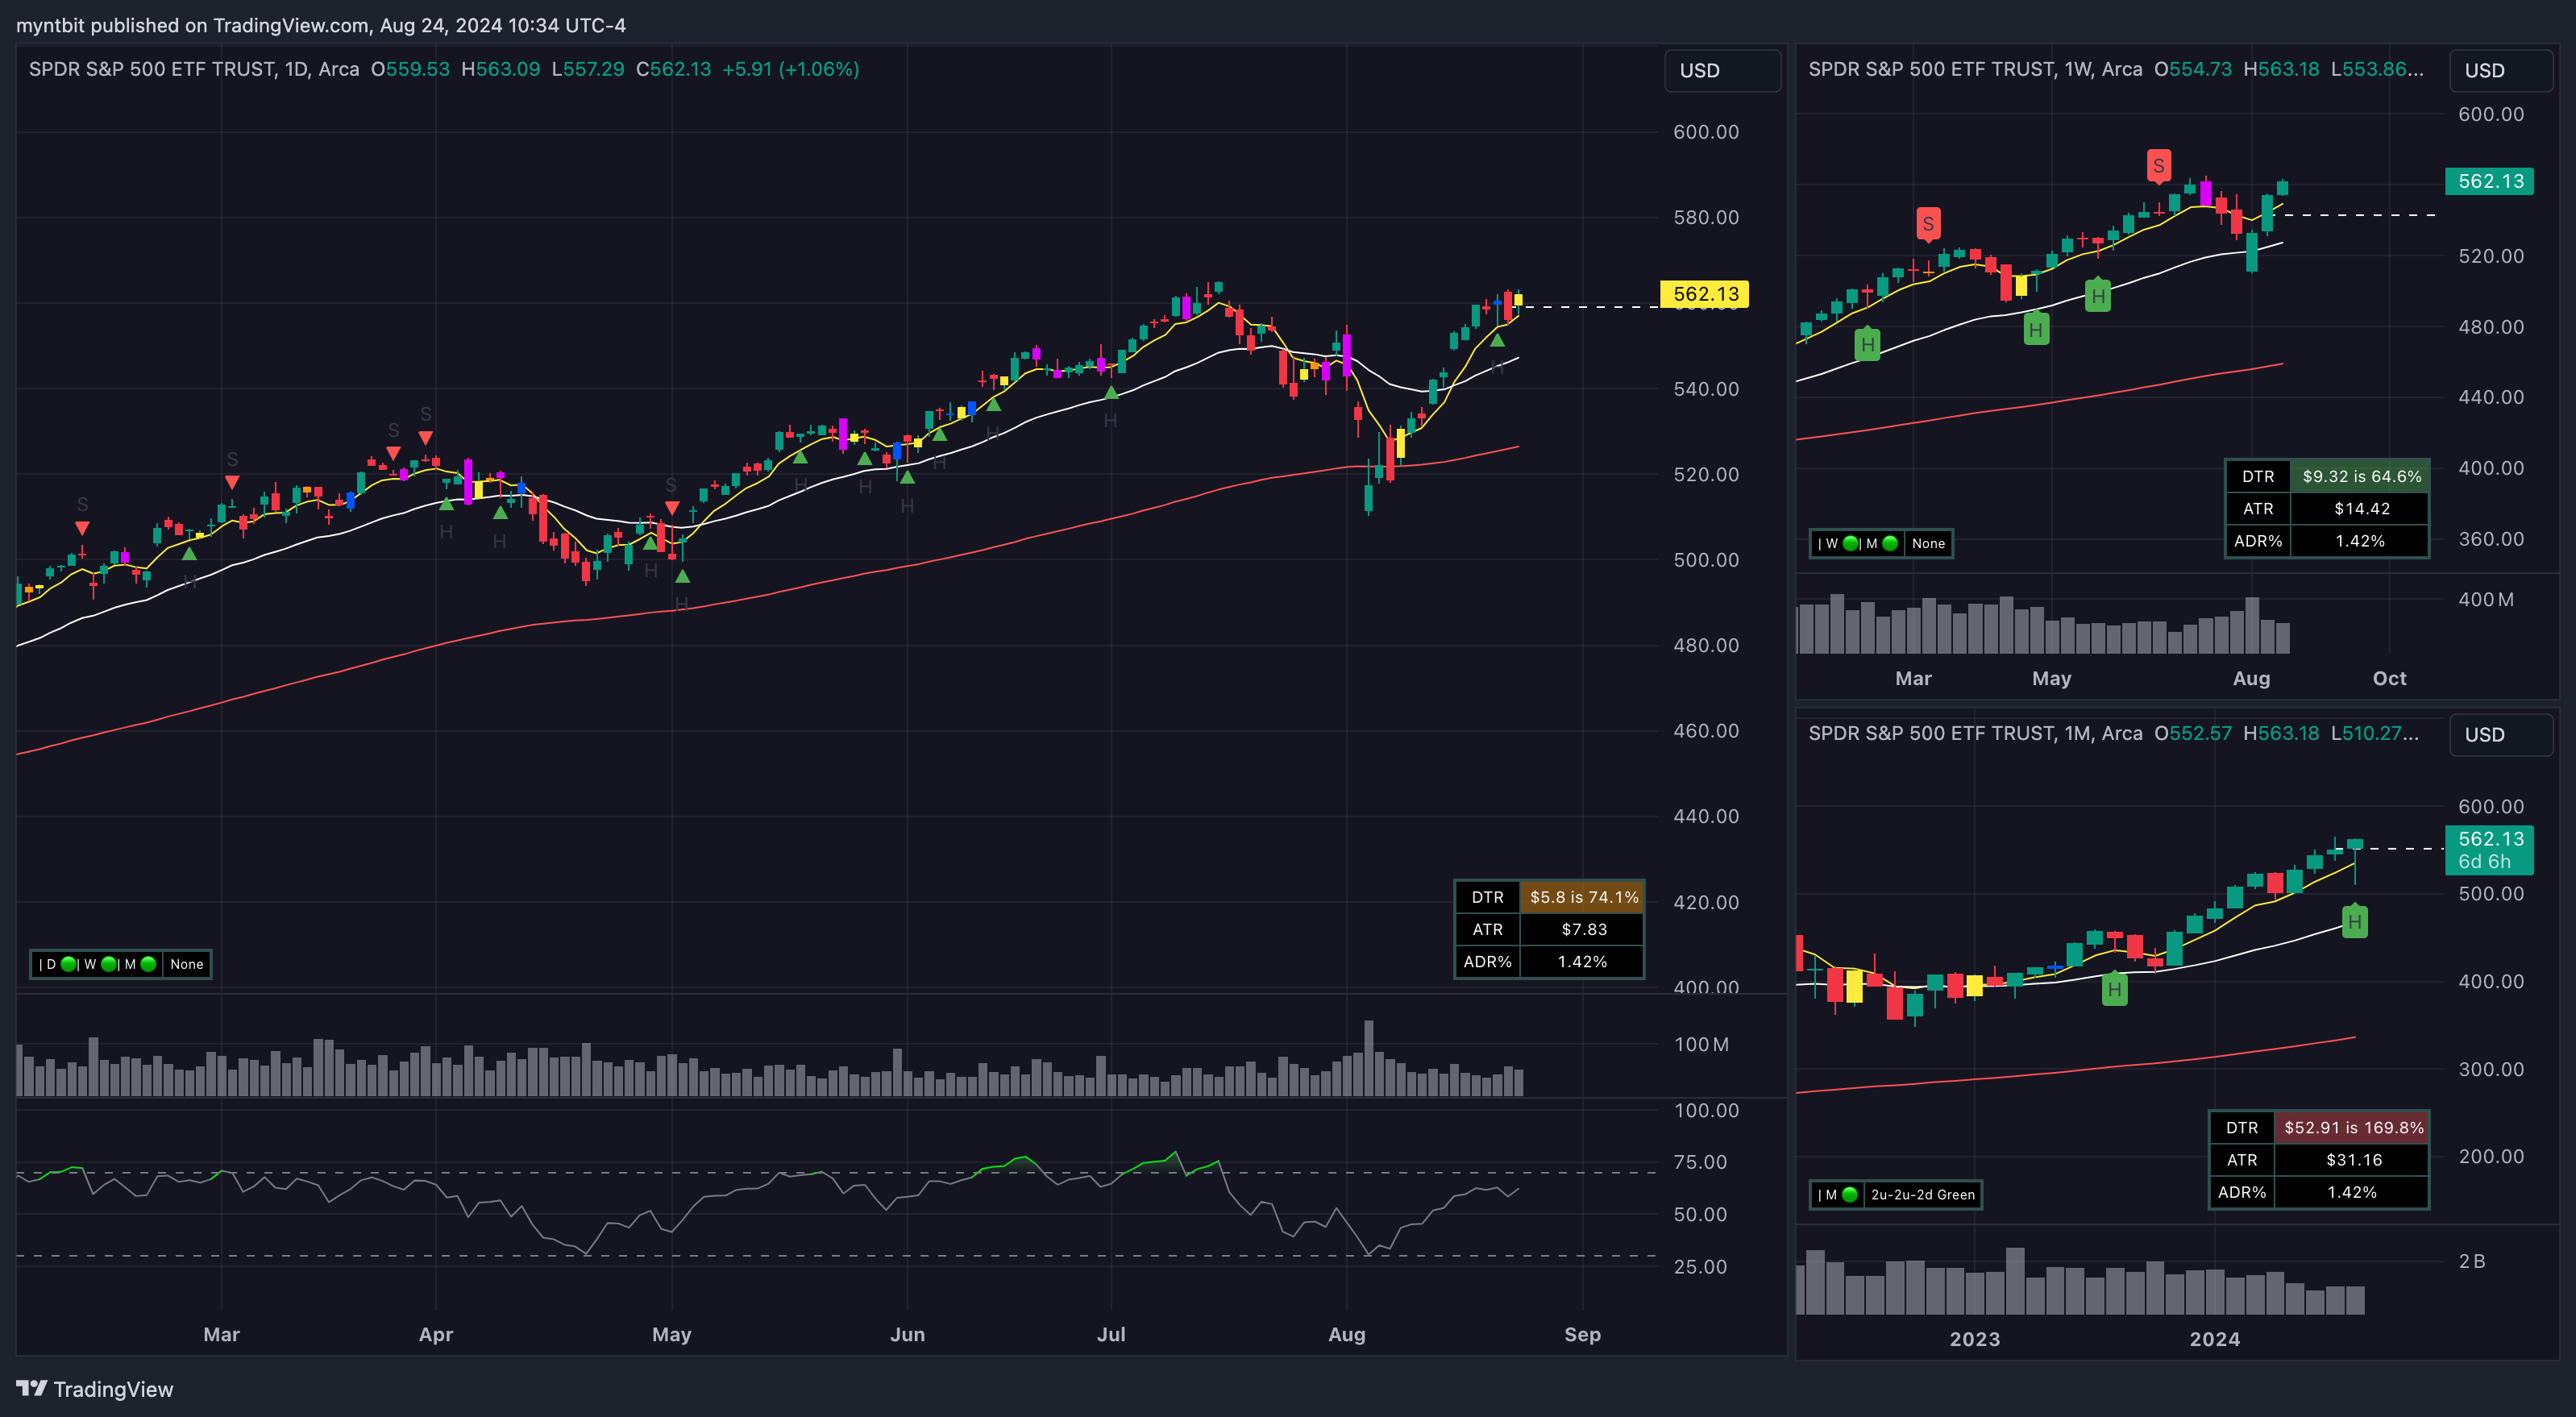Click the green 562.13 price label on weekly chart
2576x1417 pixels.
point(2490,181)
